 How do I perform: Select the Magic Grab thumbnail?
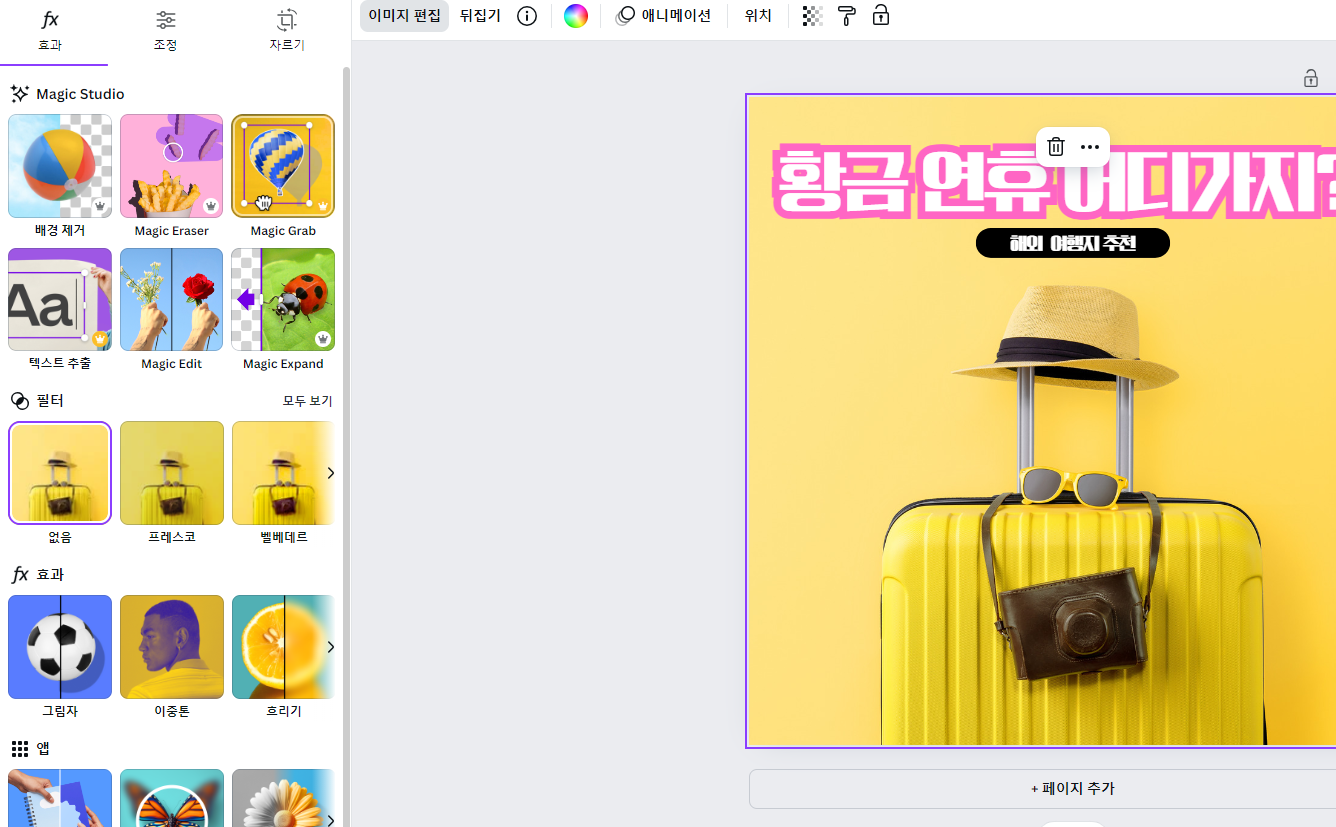283,166
